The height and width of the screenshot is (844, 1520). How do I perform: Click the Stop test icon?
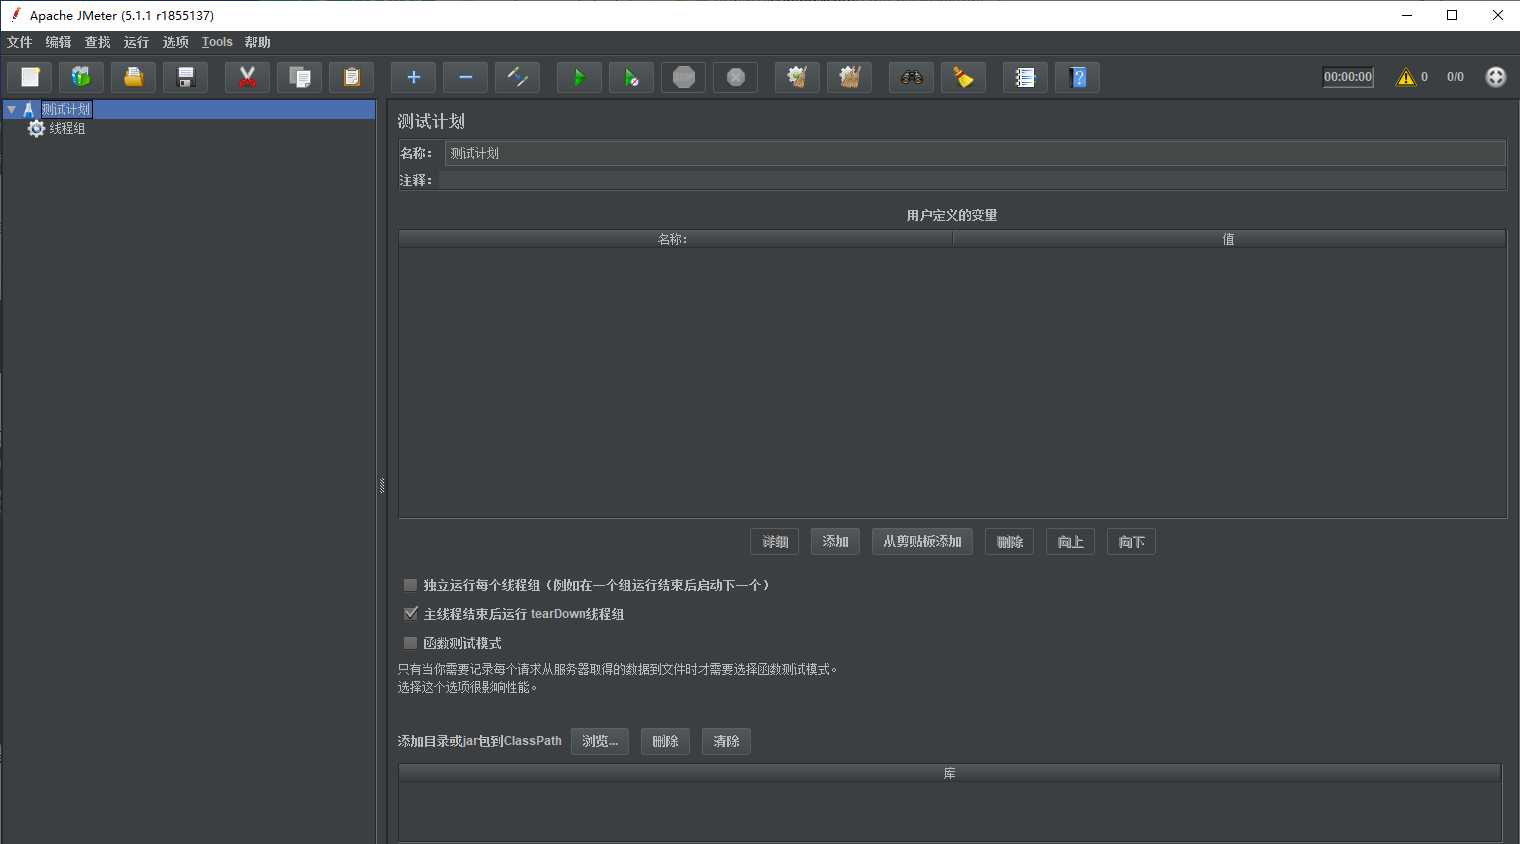tap(684, 77)
